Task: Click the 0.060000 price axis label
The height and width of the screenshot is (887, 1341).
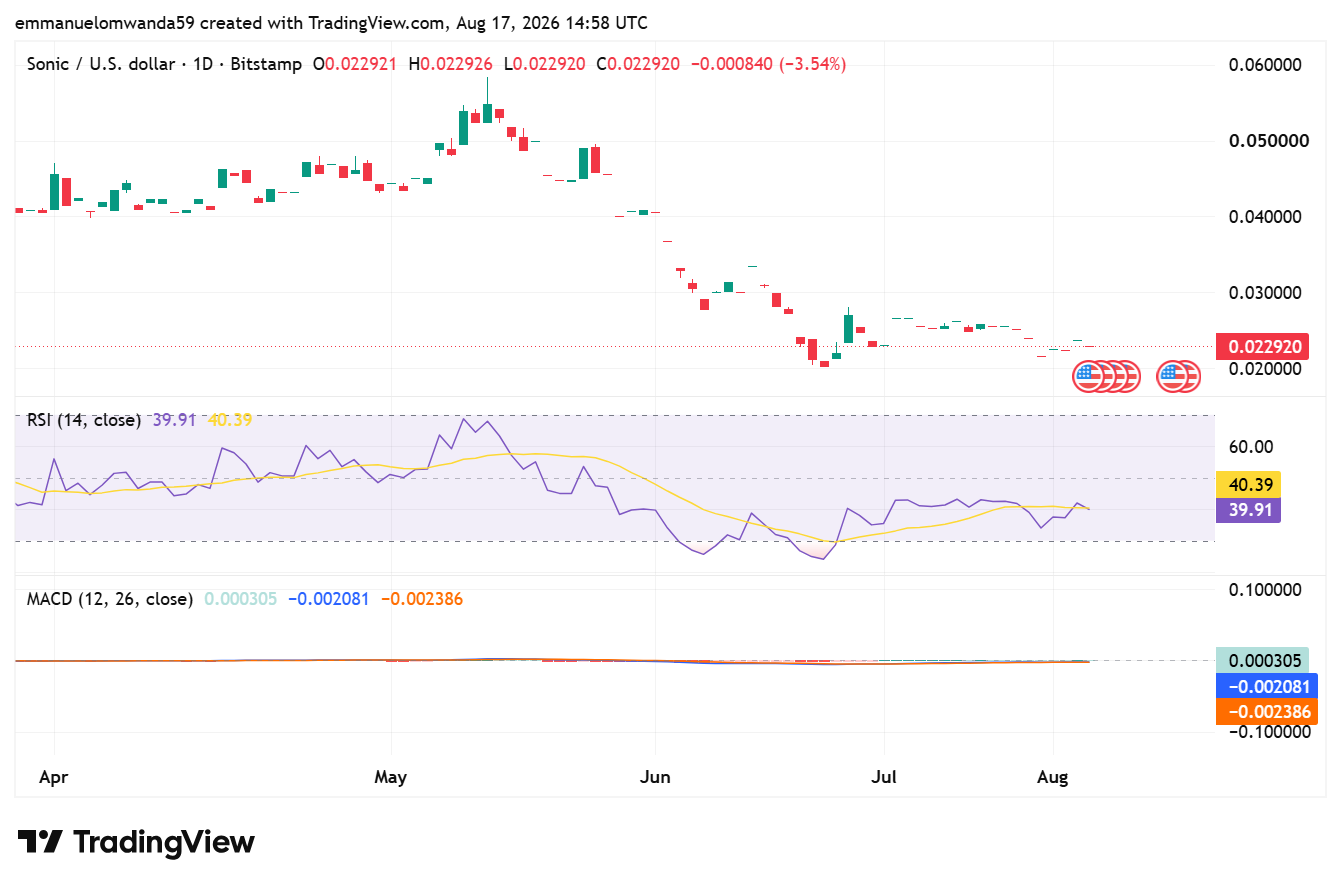Action: pos(1265,65)
